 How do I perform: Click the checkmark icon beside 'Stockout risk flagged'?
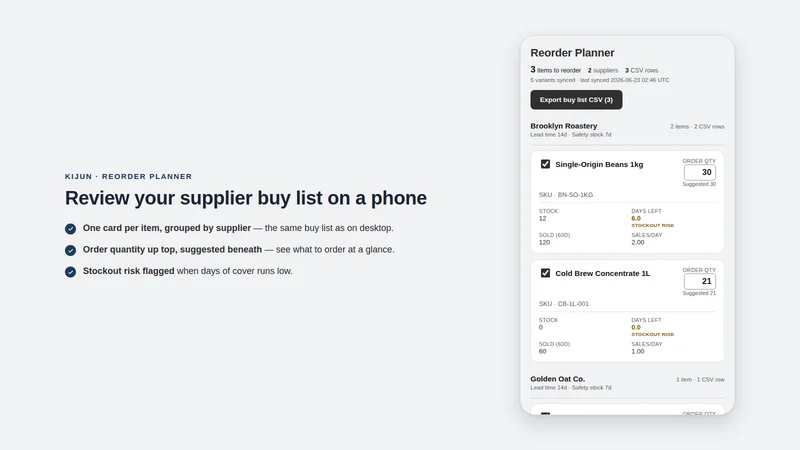[x=70, y=271]
